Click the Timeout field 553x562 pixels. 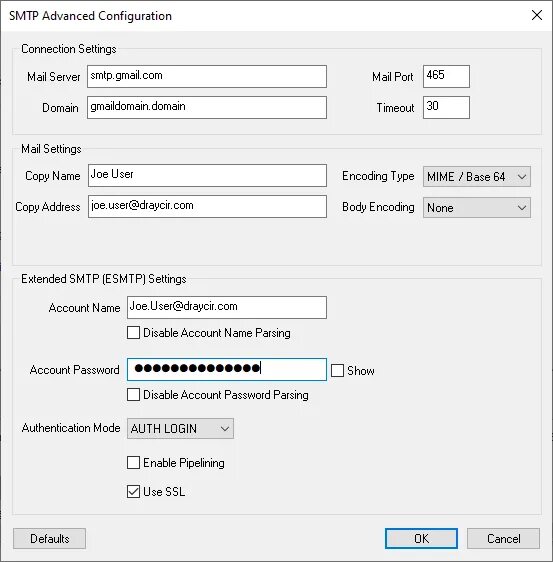(x=446, y=107)
